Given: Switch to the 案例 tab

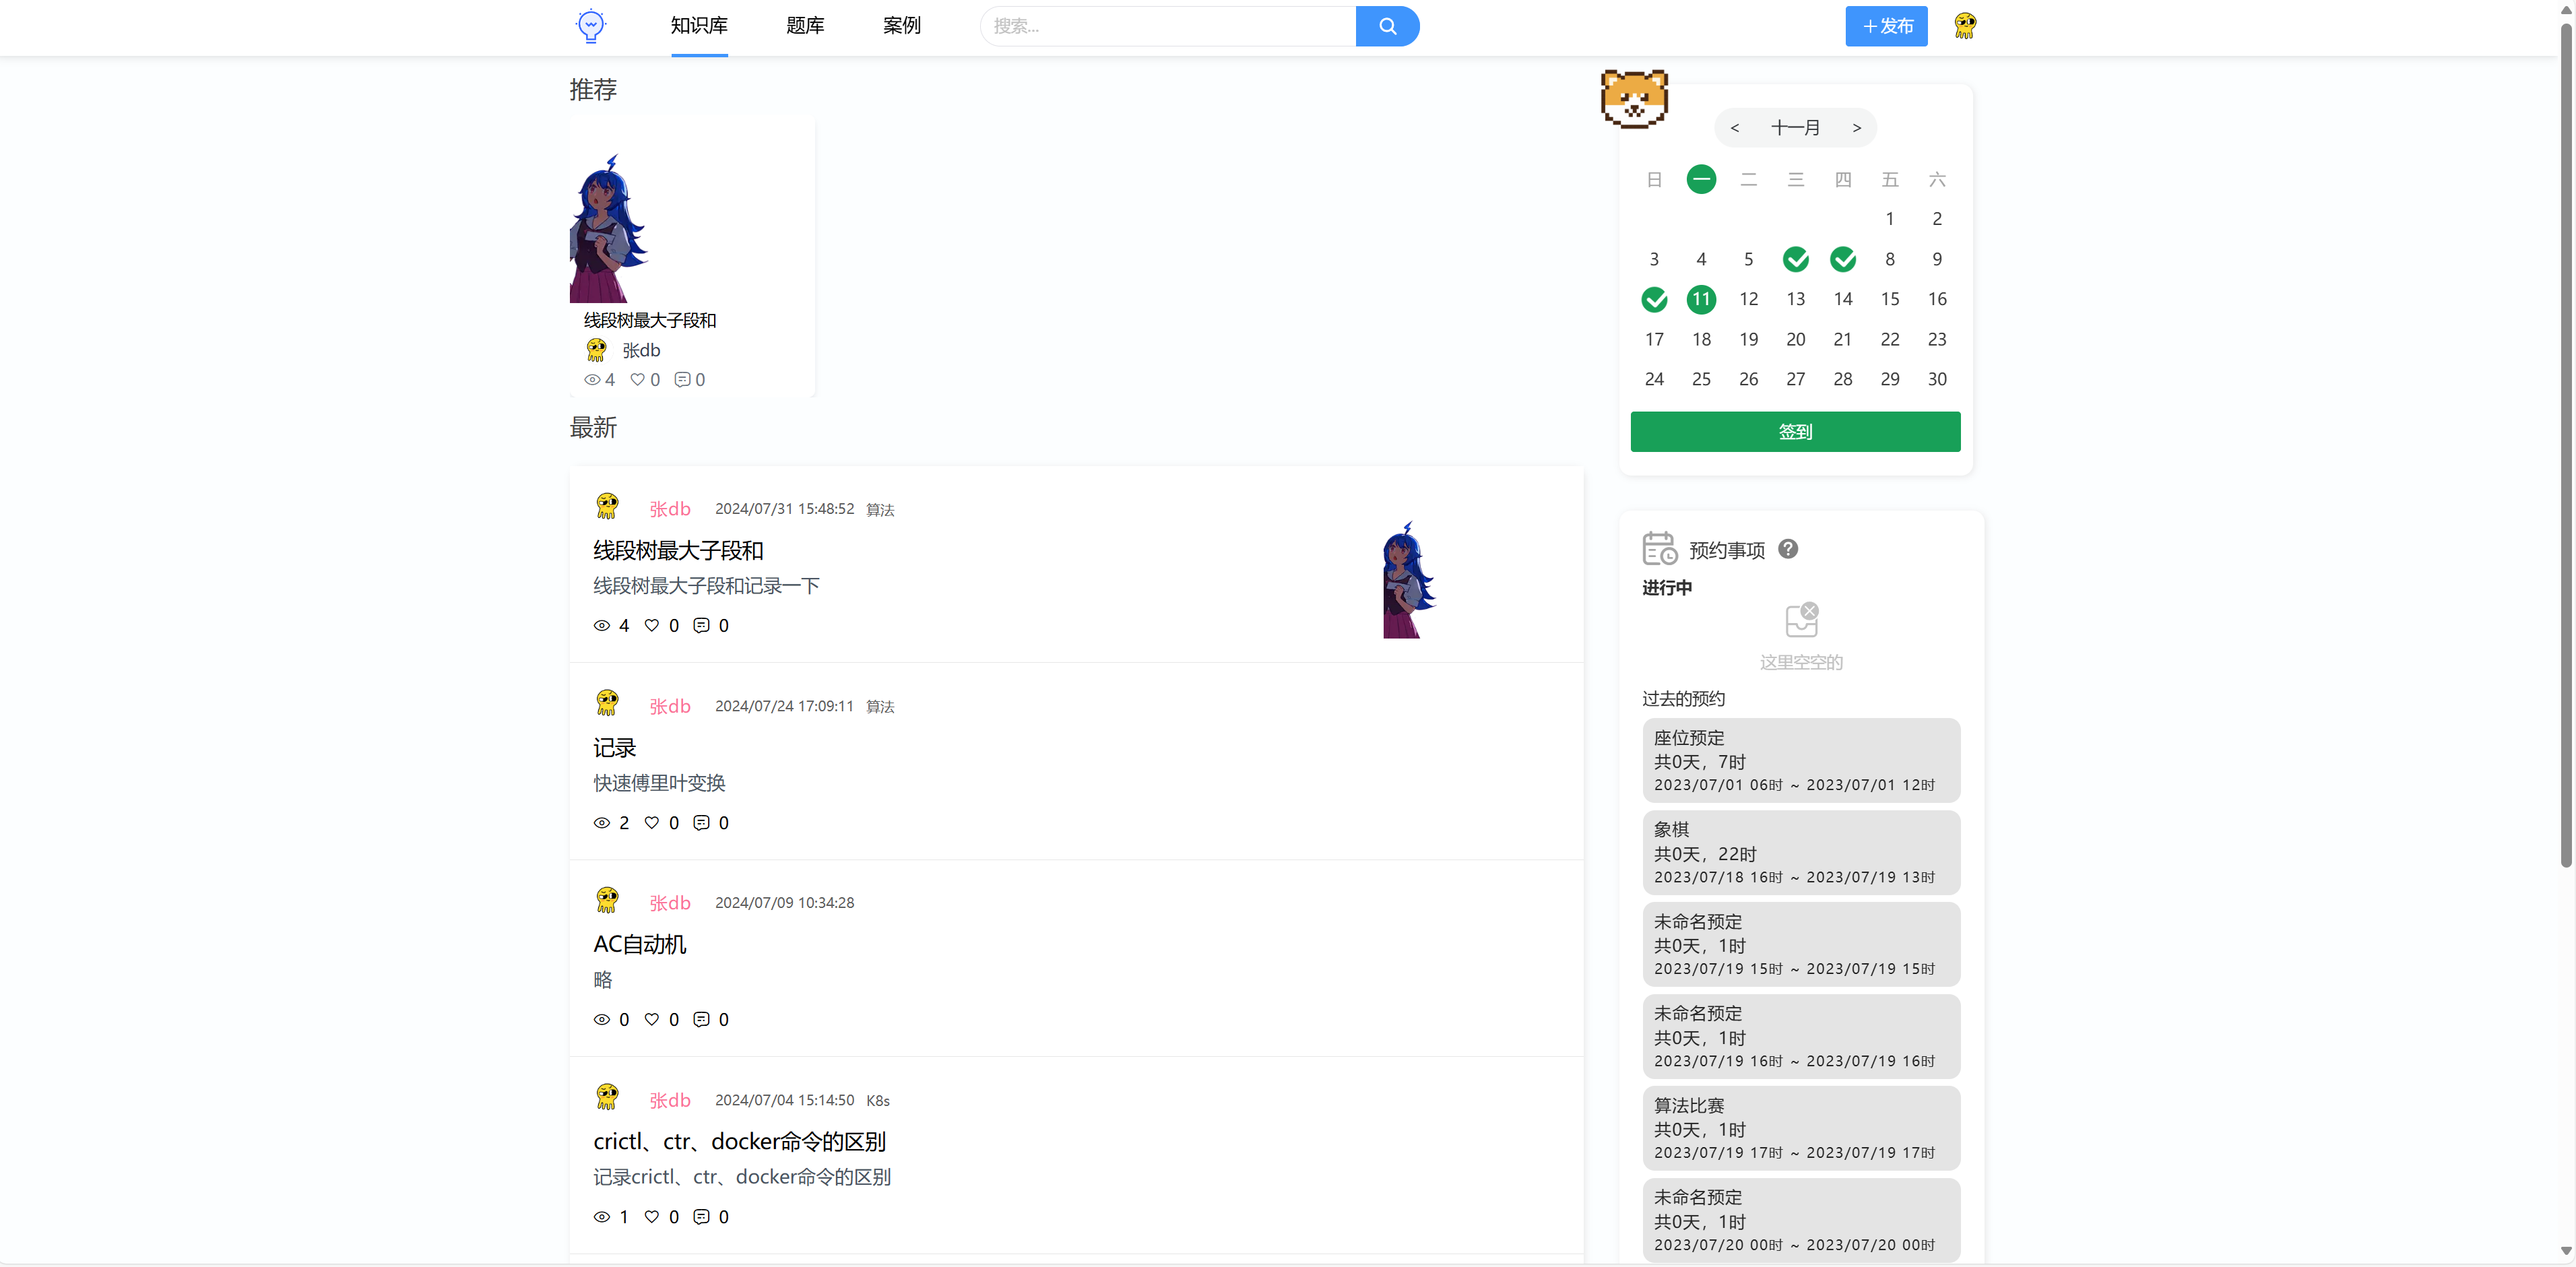Looking at the screenshot, I should (901, 26).
